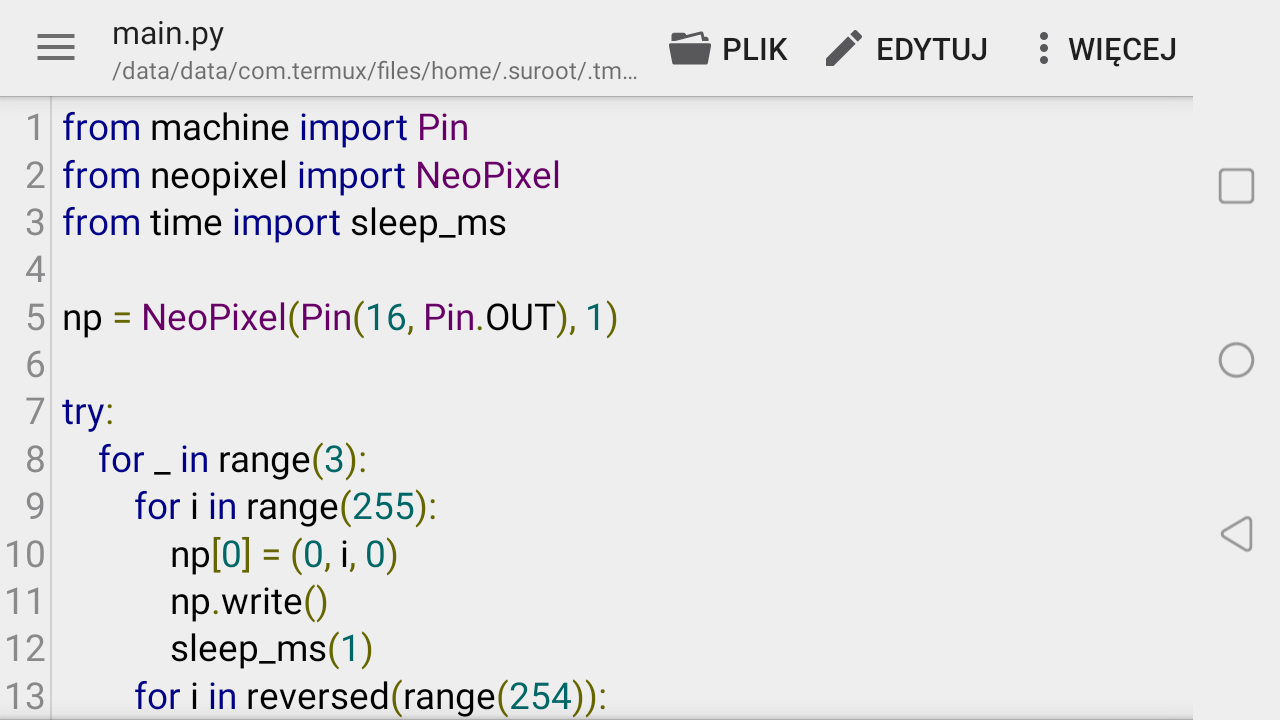This screenshot has width=1280, height=720.
Task: Tap the file path under main.py
Action: click(375, 72)
